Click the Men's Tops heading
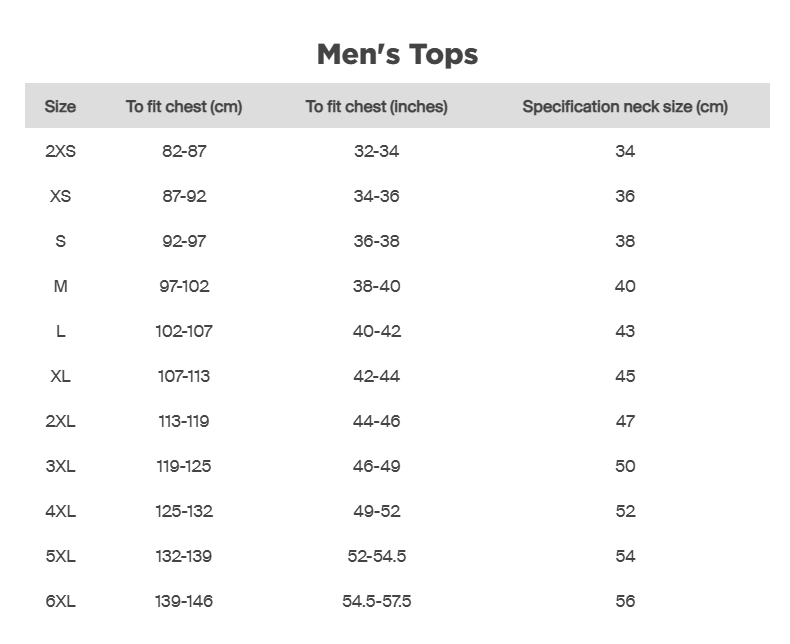 tap(397, 54)
